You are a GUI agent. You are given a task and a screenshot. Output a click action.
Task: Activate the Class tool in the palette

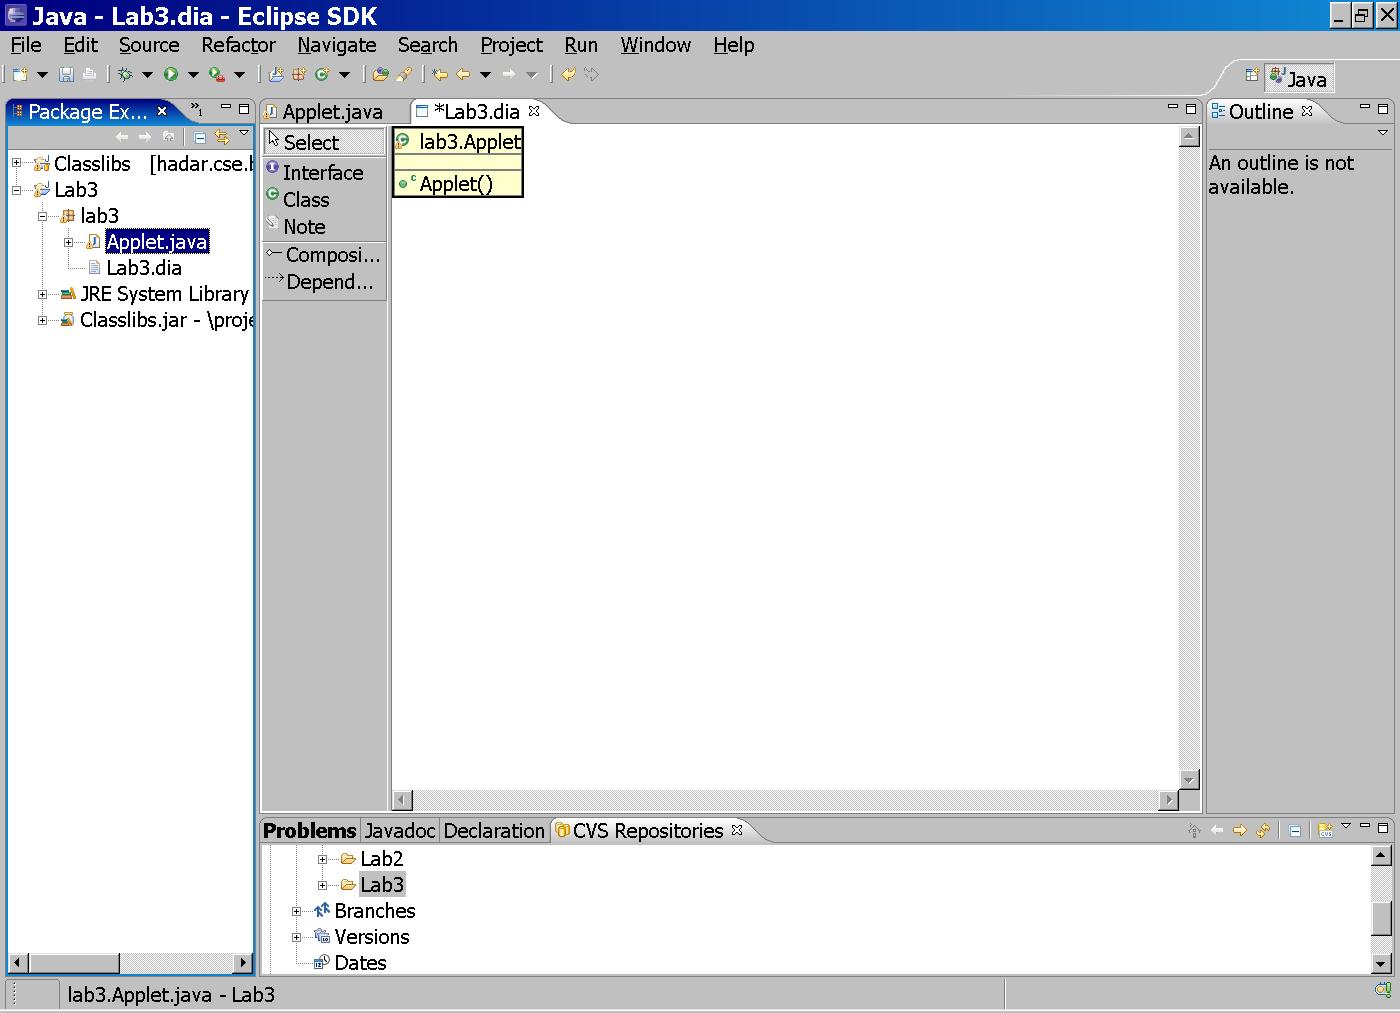(x=305, y=200)
